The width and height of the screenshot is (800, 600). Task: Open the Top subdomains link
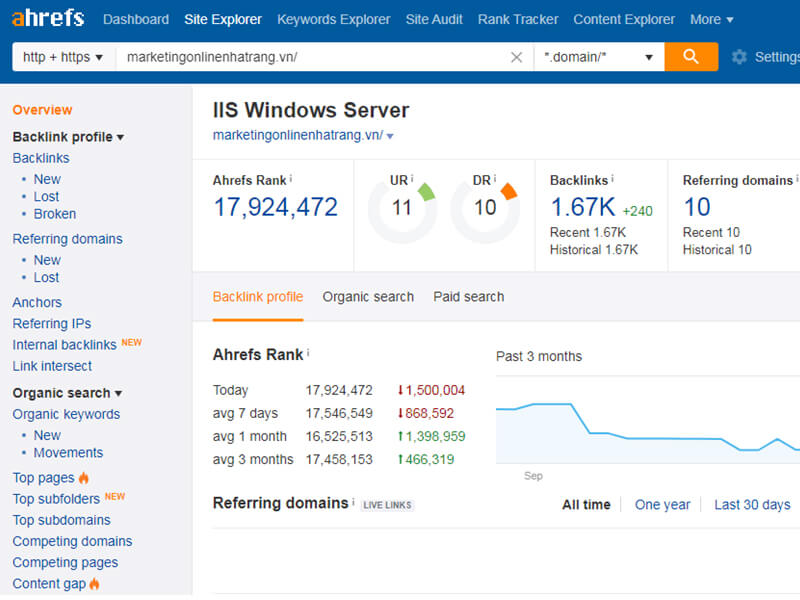tap(61, 520)
